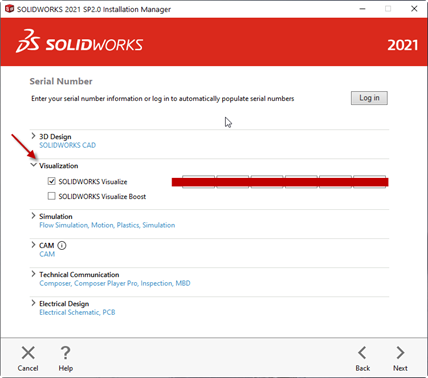Open Help with the question mark icon
The image size is (428, 378).
(x=65, y=353)
